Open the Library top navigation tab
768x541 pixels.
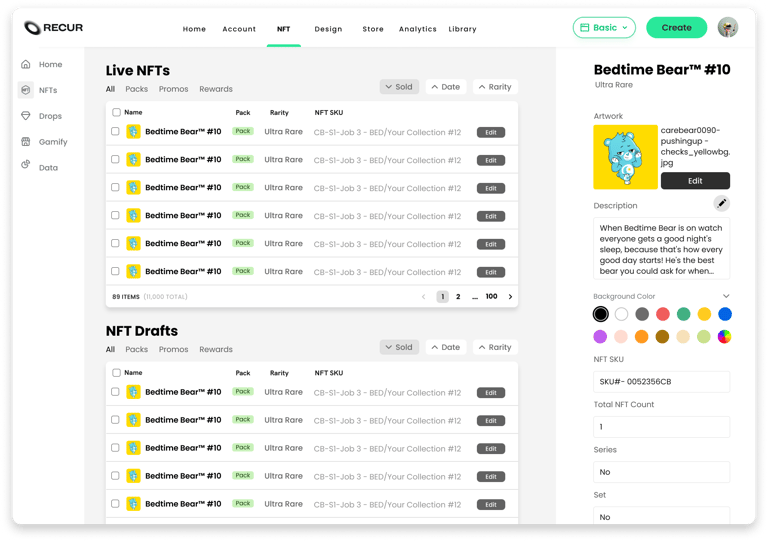coord(462,29)
